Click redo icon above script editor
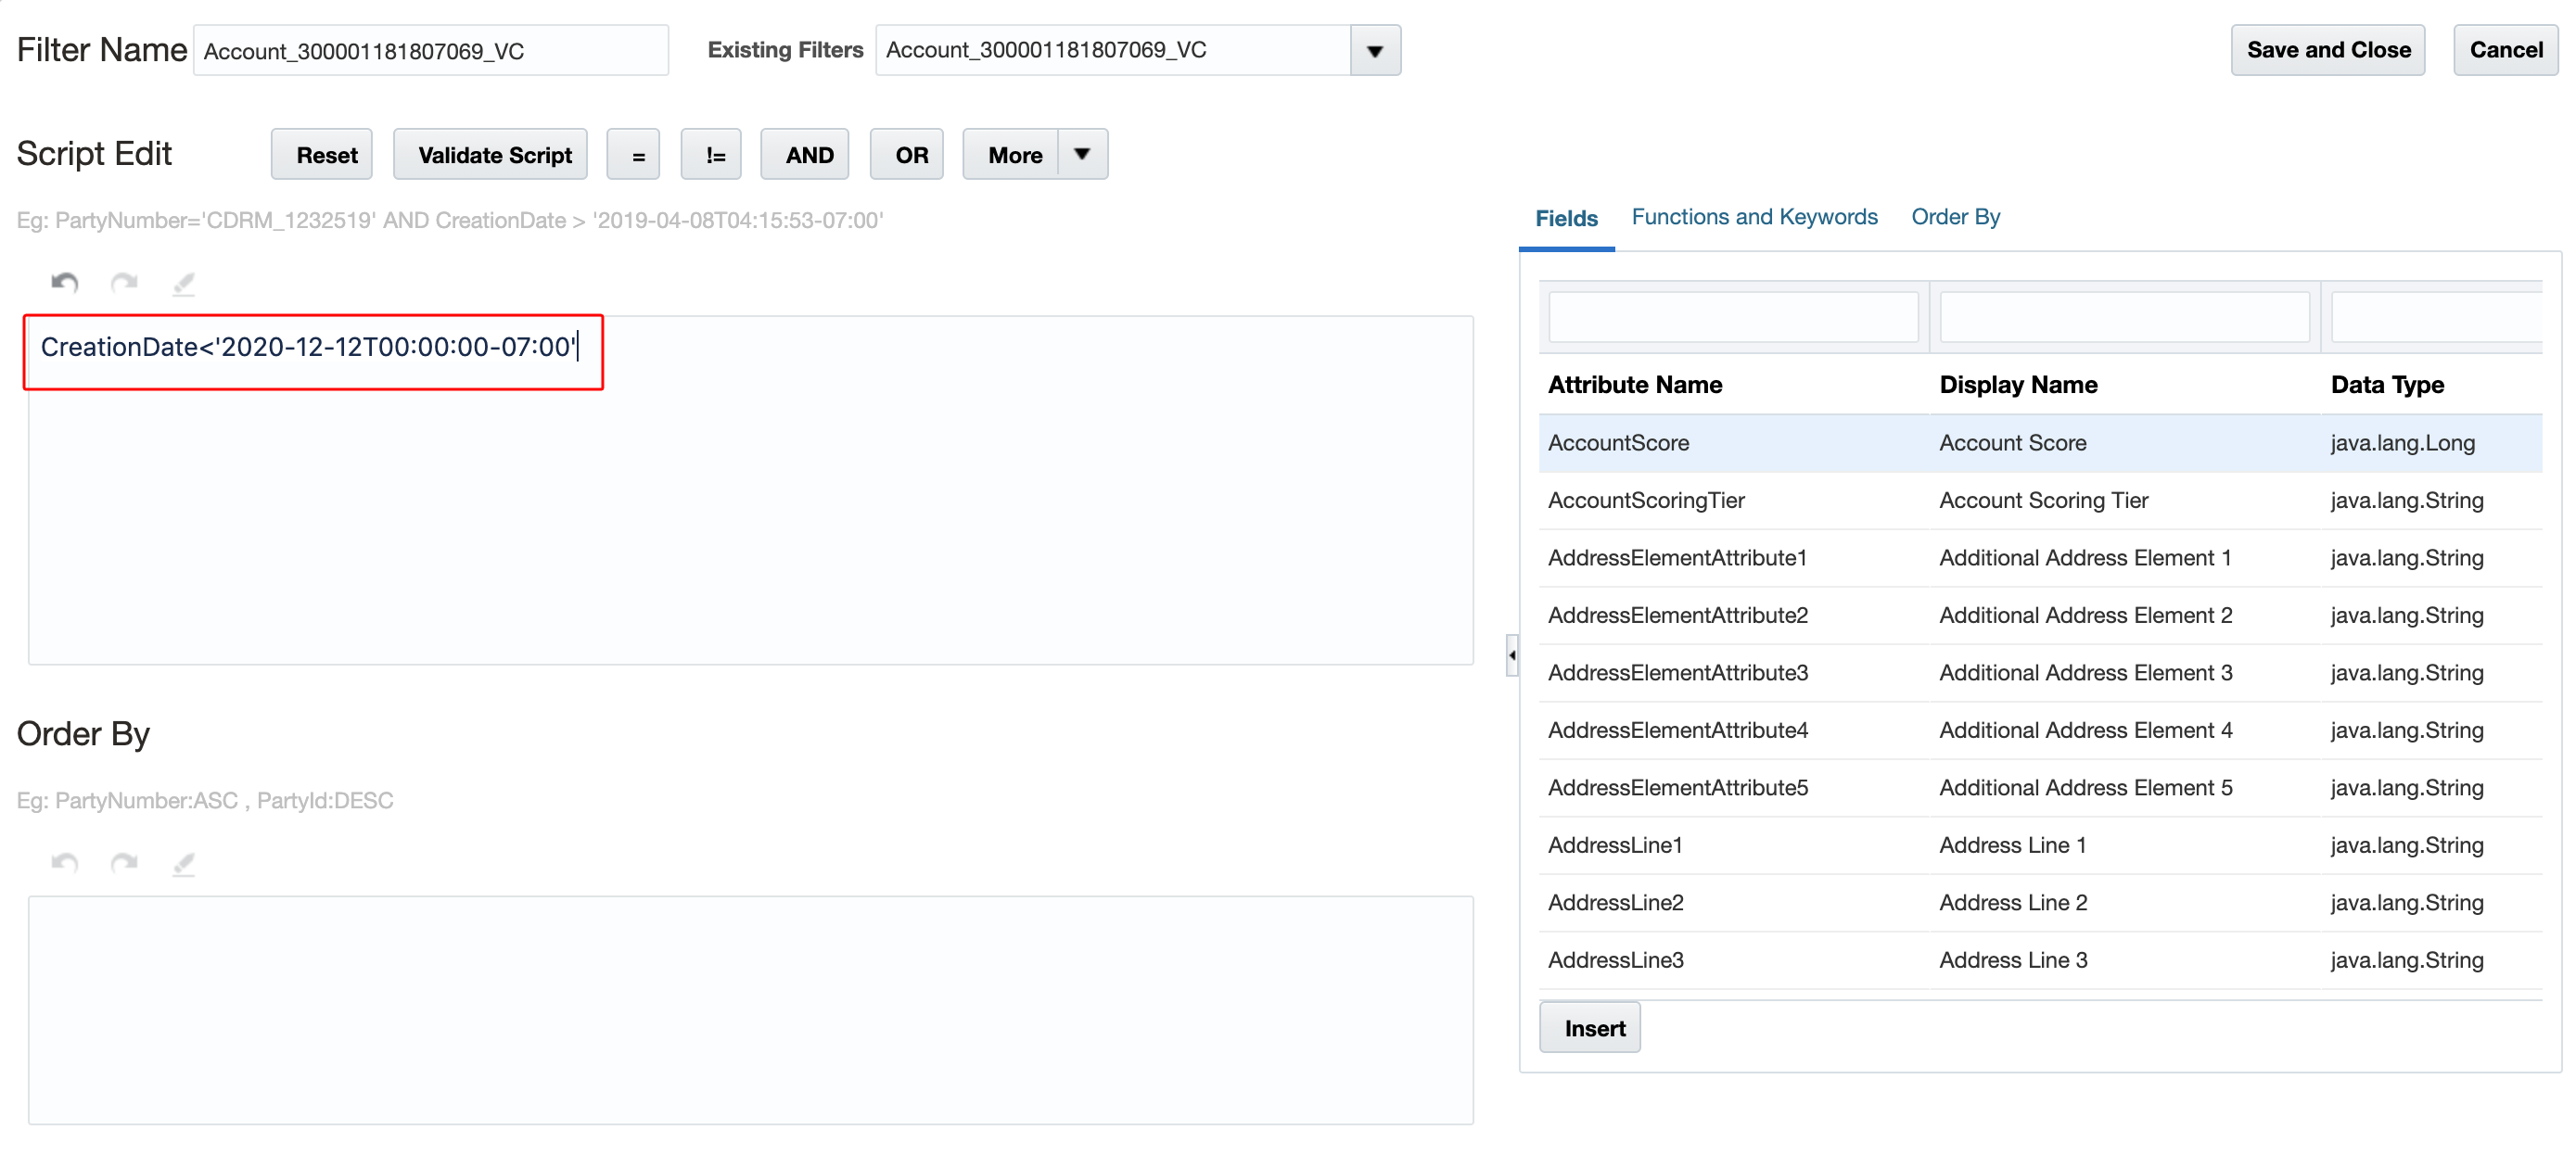 coord(124,283)
